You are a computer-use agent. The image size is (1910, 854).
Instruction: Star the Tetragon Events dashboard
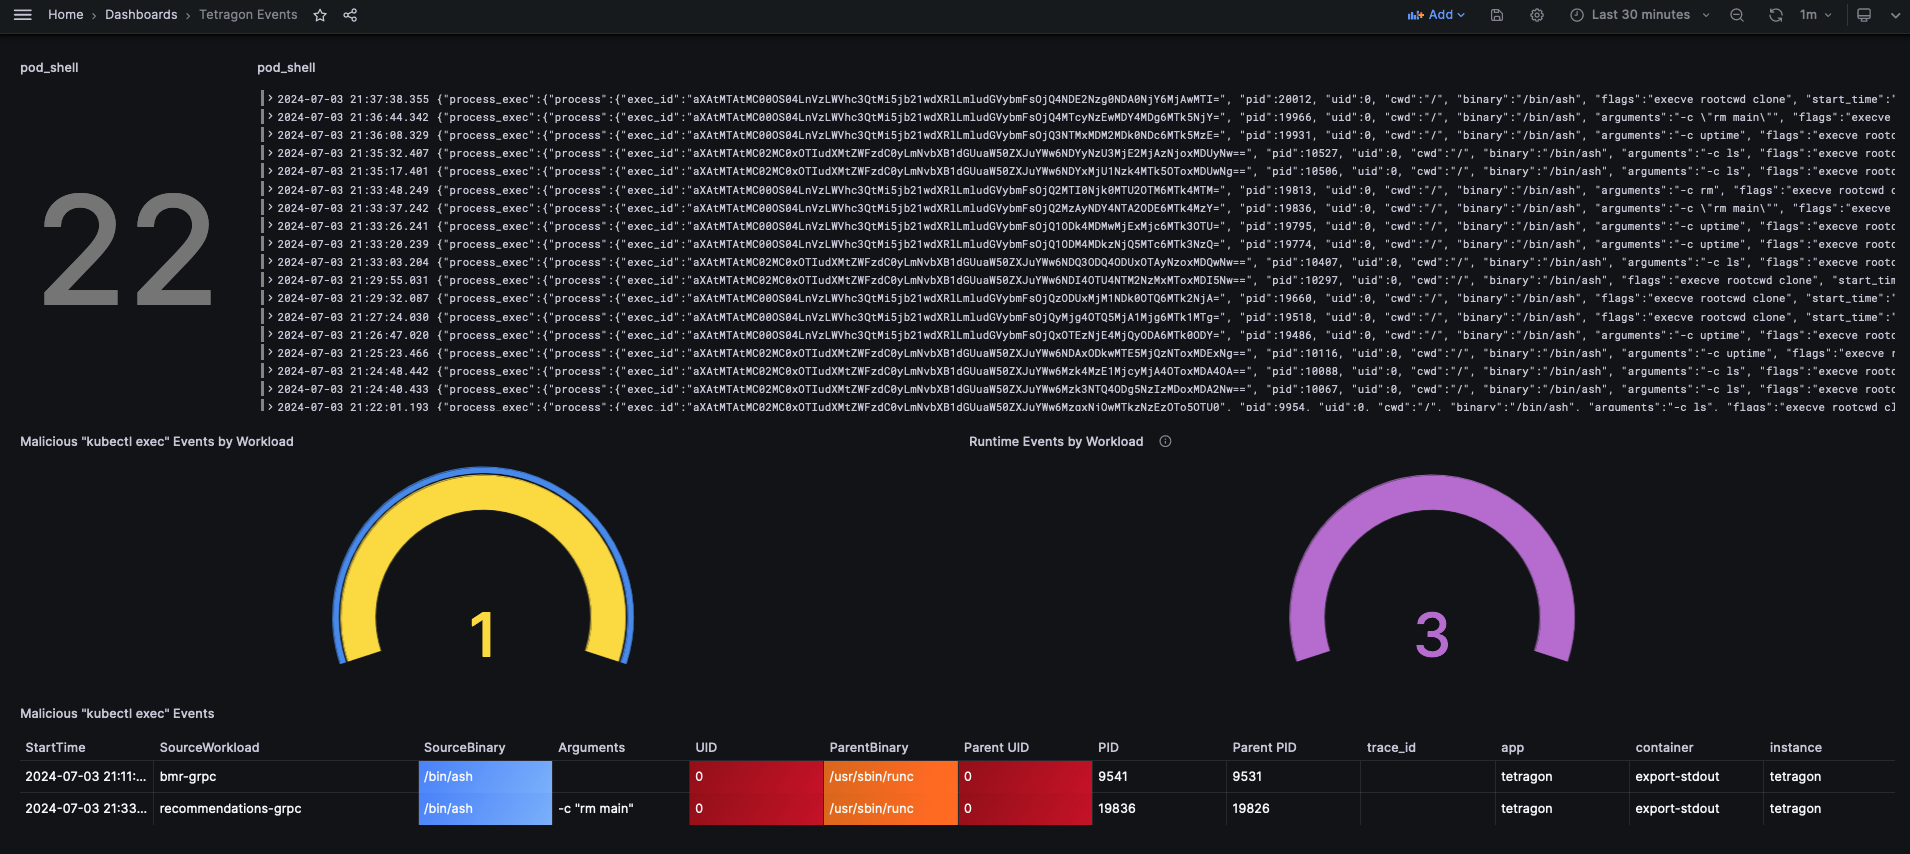[320, 15]
